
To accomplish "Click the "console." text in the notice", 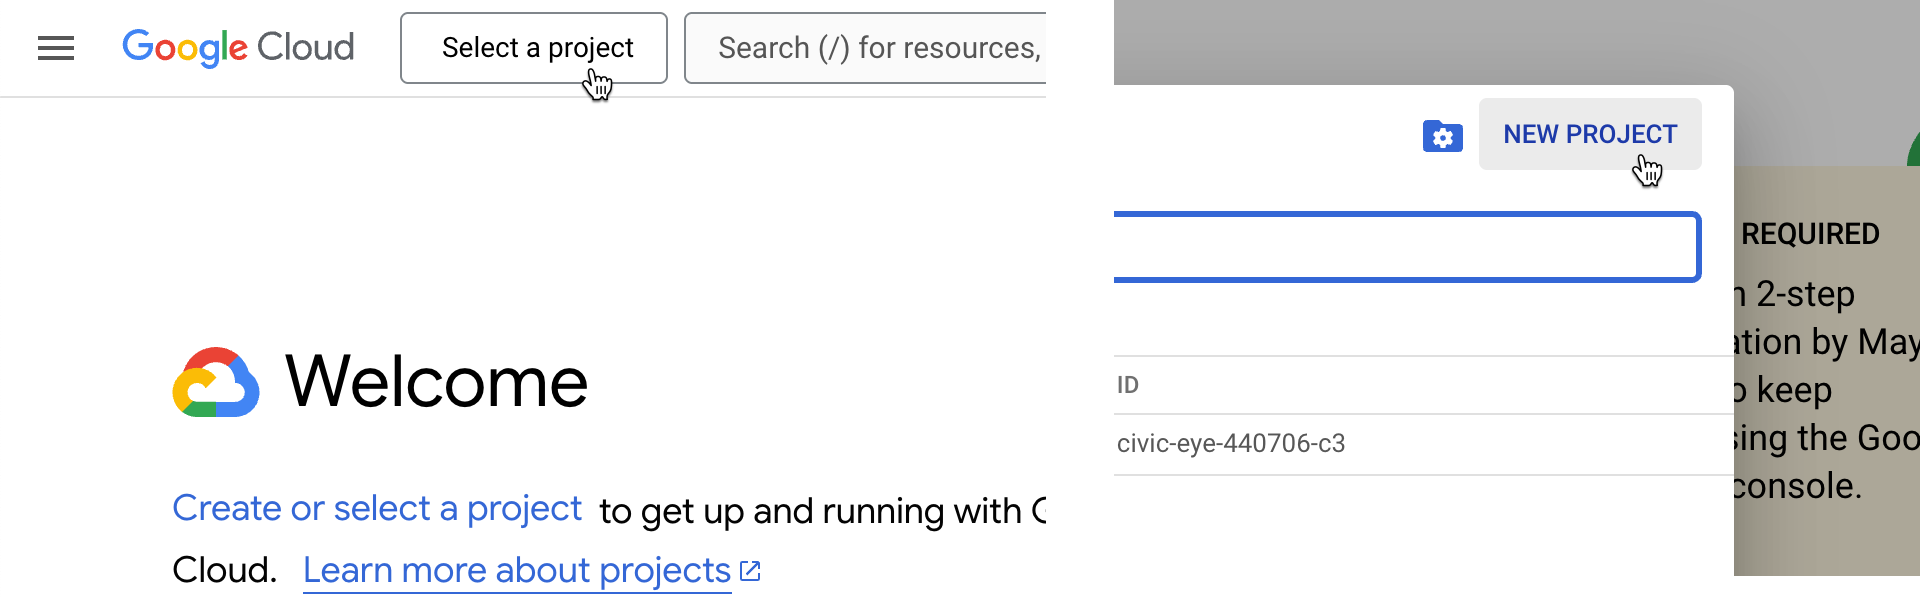I will pos(1797,486).
